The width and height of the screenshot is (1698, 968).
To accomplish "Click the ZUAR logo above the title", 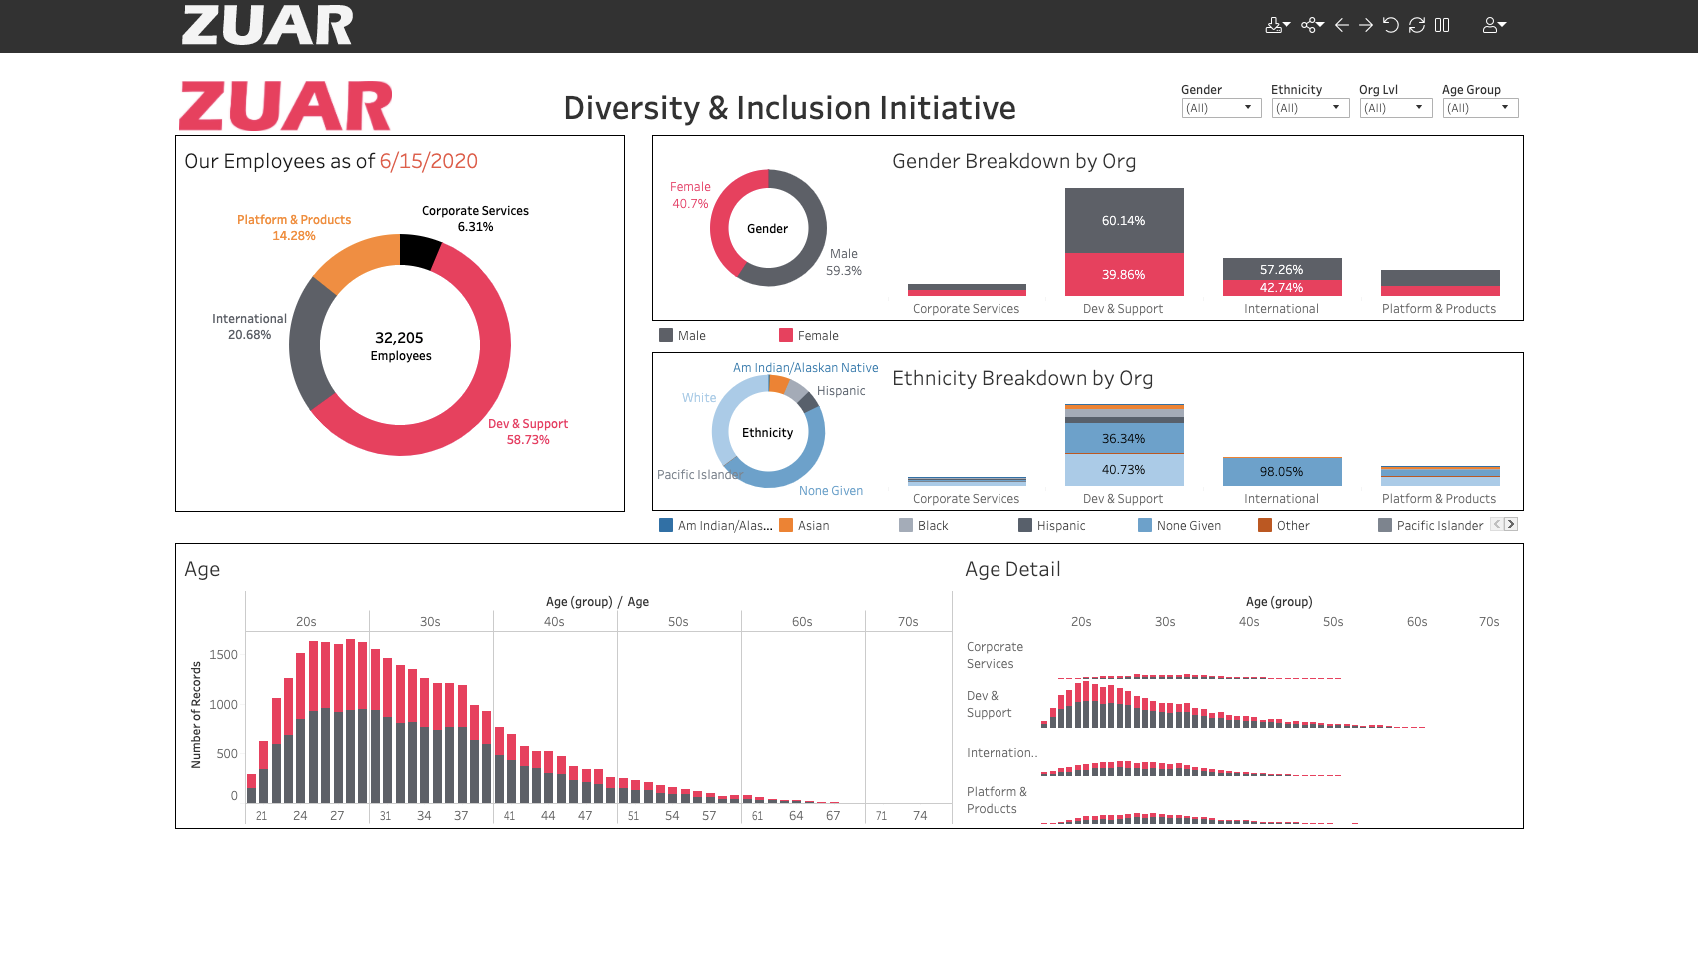I will 286,103.
